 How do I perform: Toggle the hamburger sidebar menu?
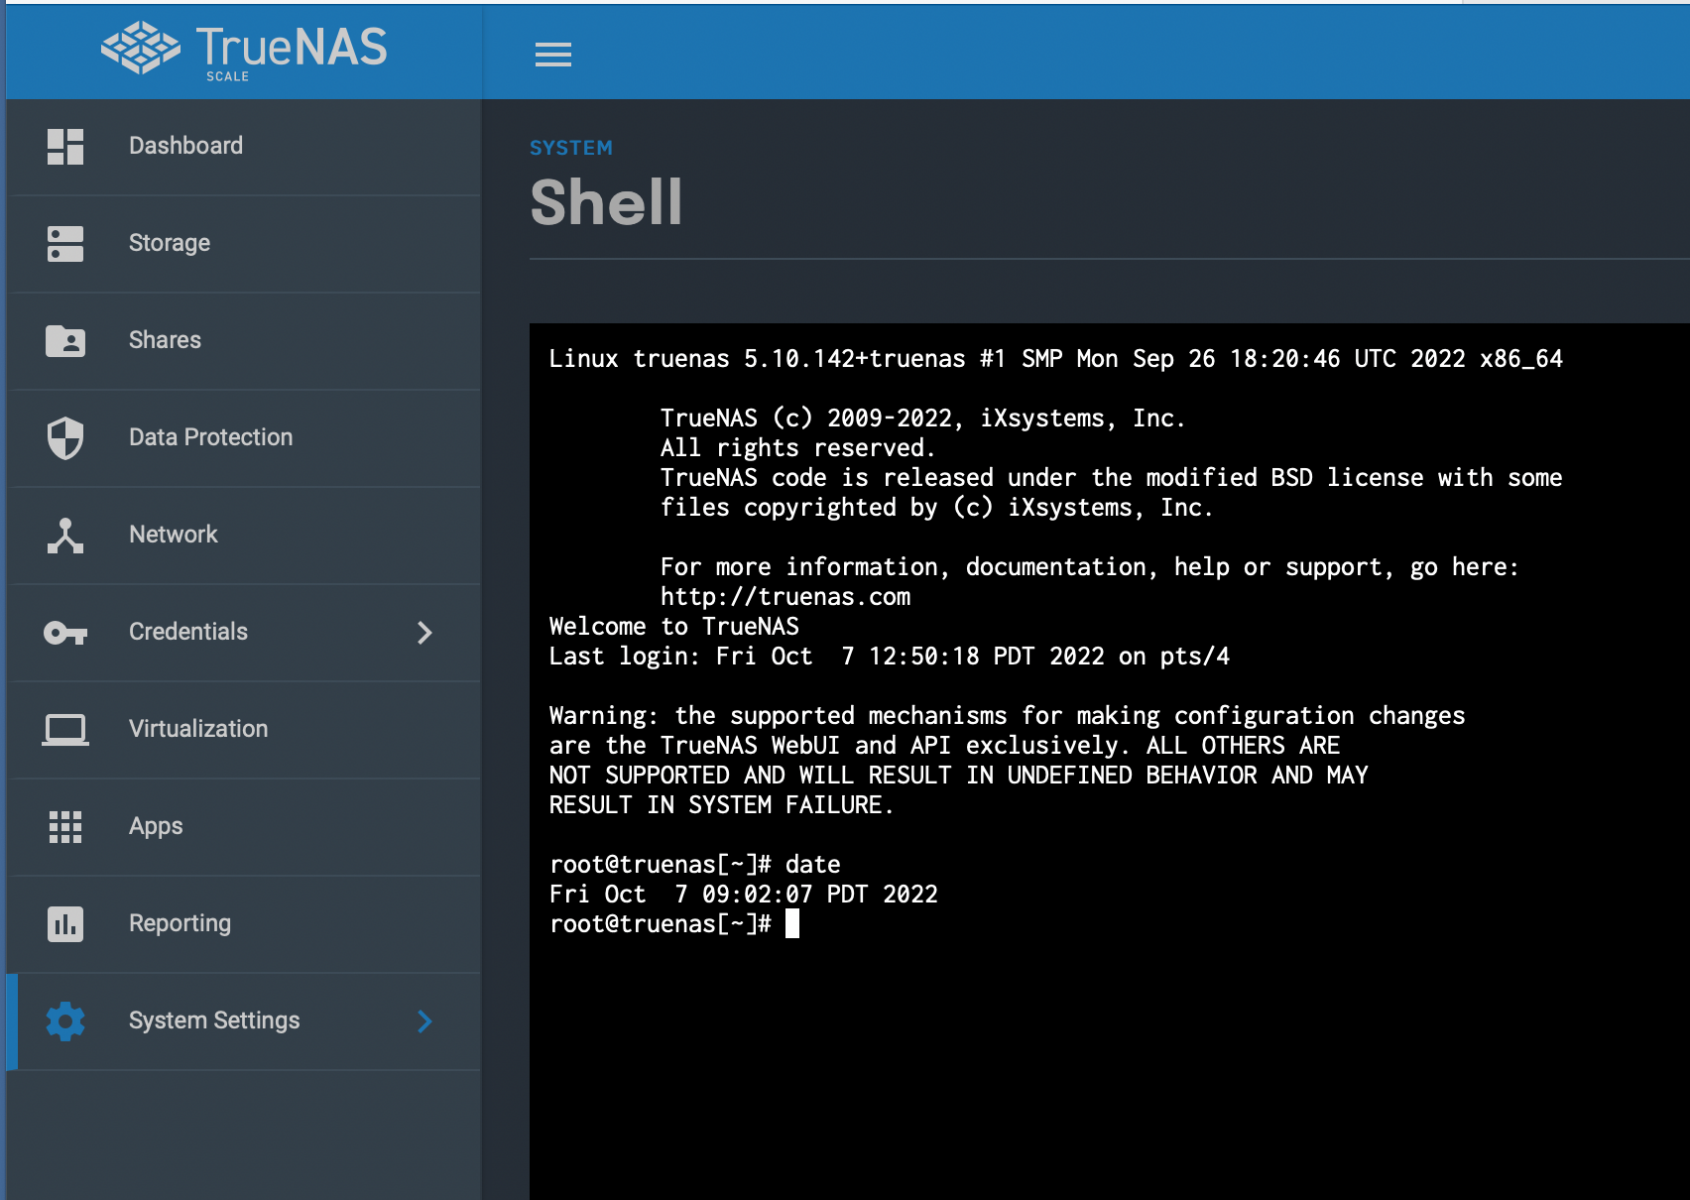553,54
